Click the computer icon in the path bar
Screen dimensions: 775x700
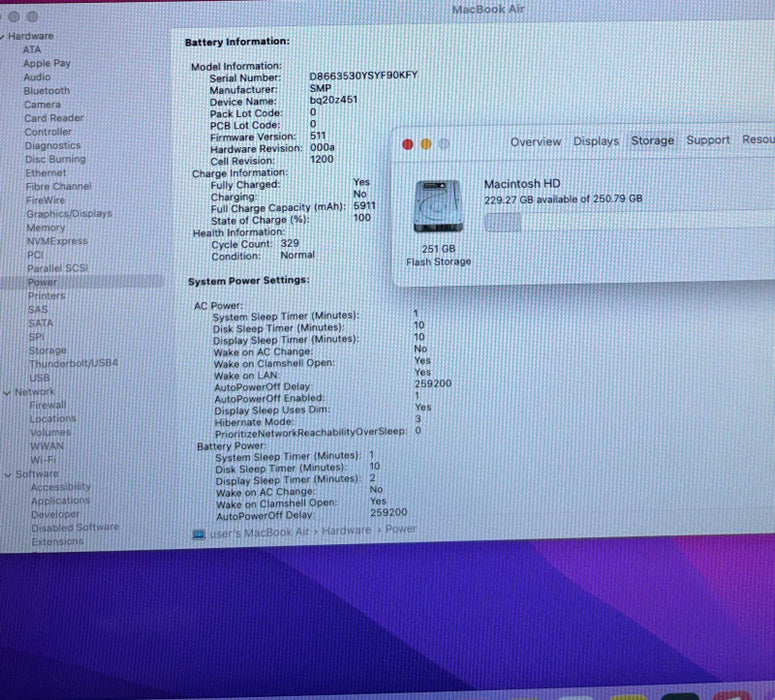pos(199,534)
